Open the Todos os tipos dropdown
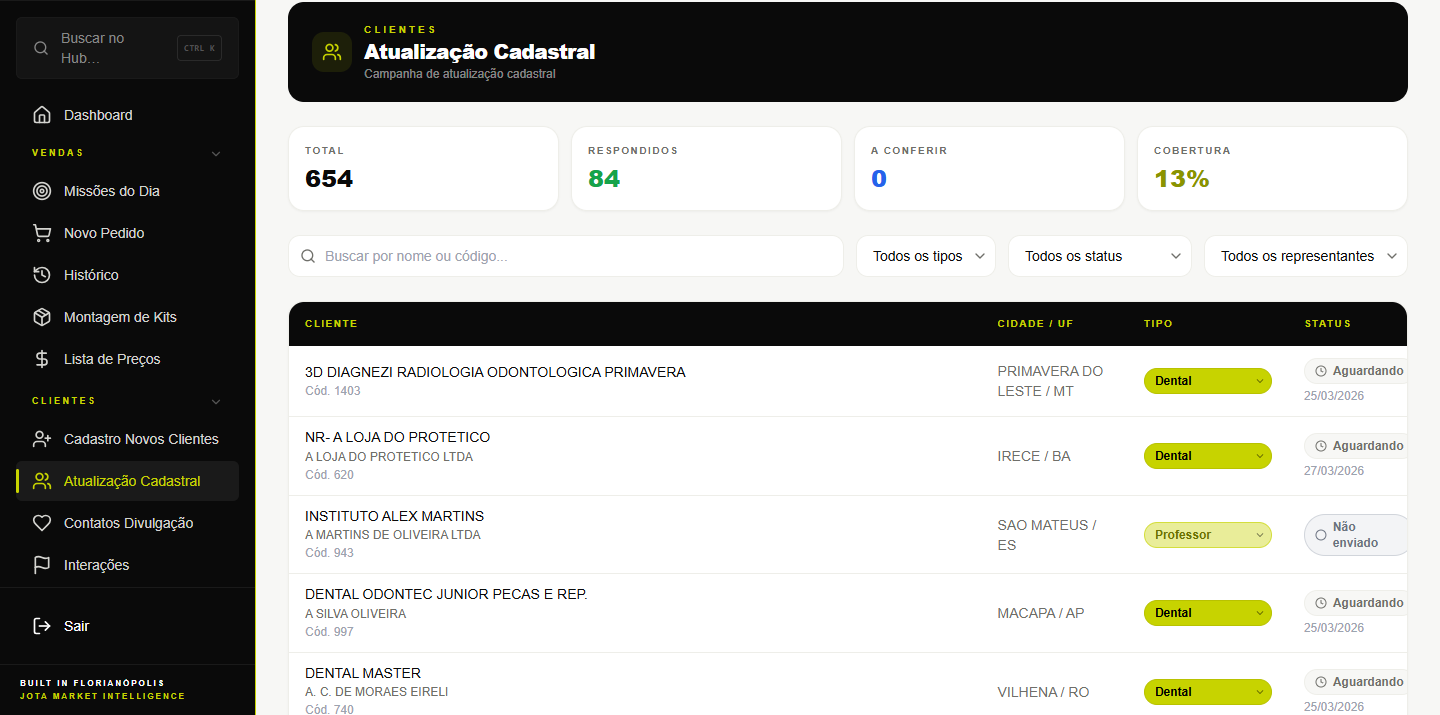This screenshot has width=1440, height=715. tap(926, 256)
